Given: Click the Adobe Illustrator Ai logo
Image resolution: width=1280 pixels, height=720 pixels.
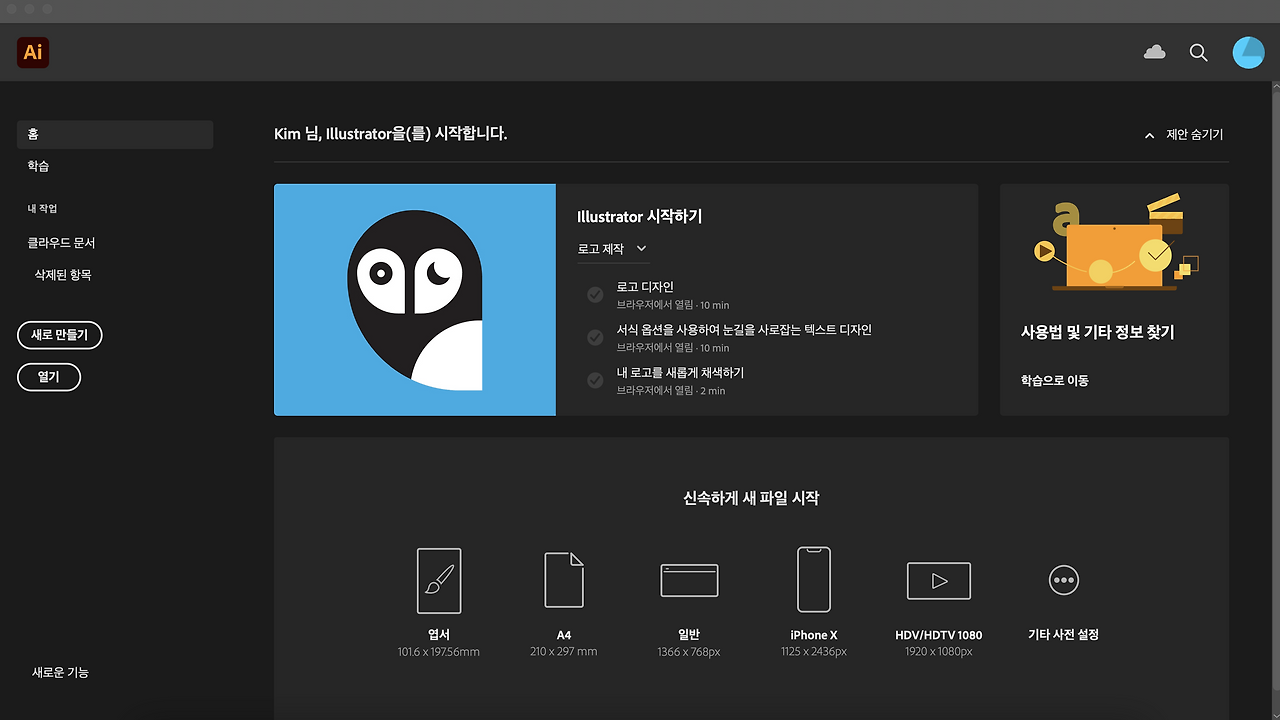Looking at the screenshot, I should coord(32,52).
